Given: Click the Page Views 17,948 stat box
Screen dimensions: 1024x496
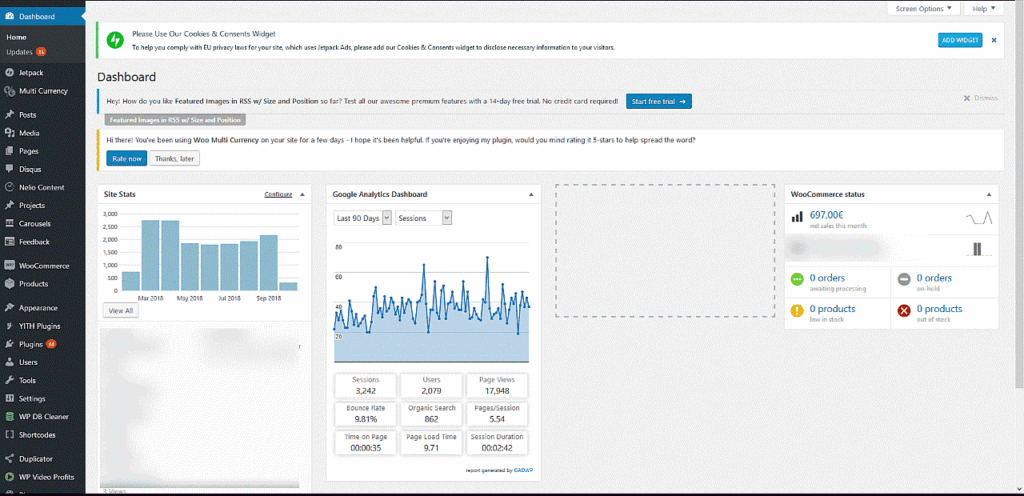Looking at the screenshot, I should pos(496,385).
